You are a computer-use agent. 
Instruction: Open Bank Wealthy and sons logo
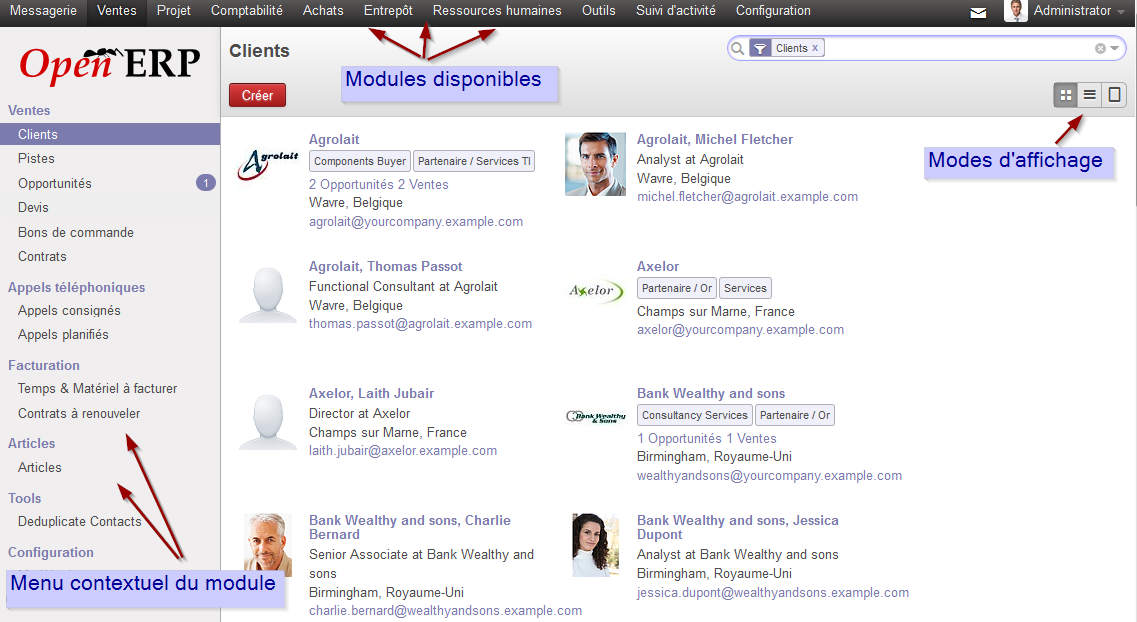[595, 417]
